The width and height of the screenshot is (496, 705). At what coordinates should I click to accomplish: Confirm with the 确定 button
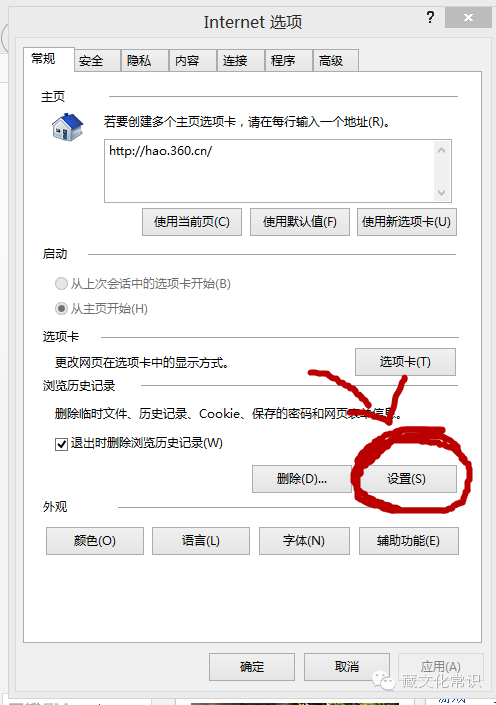[x=252, y=667]
